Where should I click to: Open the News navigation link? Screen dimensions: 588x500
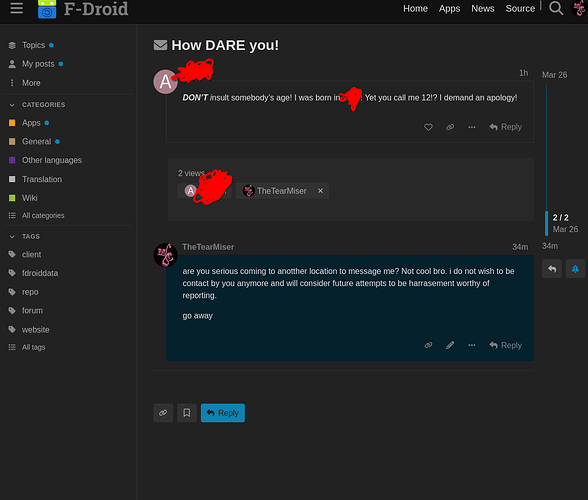tap(483, 8)
